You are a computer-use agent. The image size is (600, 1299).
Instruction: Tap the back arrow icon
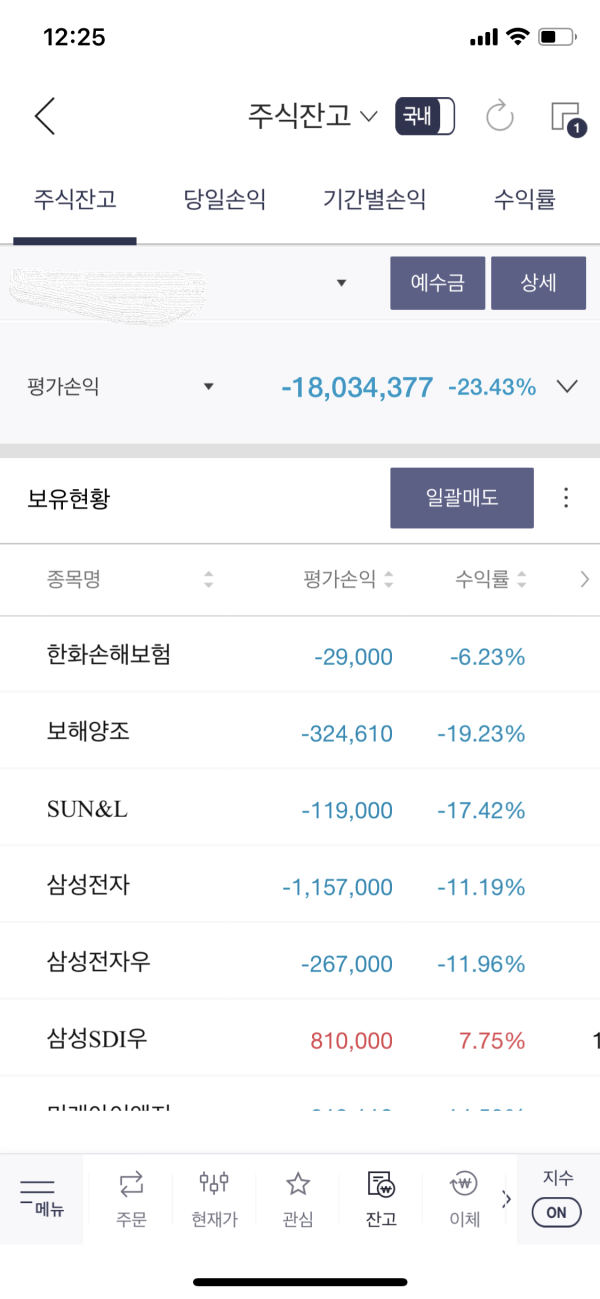pyautogui.click(x=44, y=117)
